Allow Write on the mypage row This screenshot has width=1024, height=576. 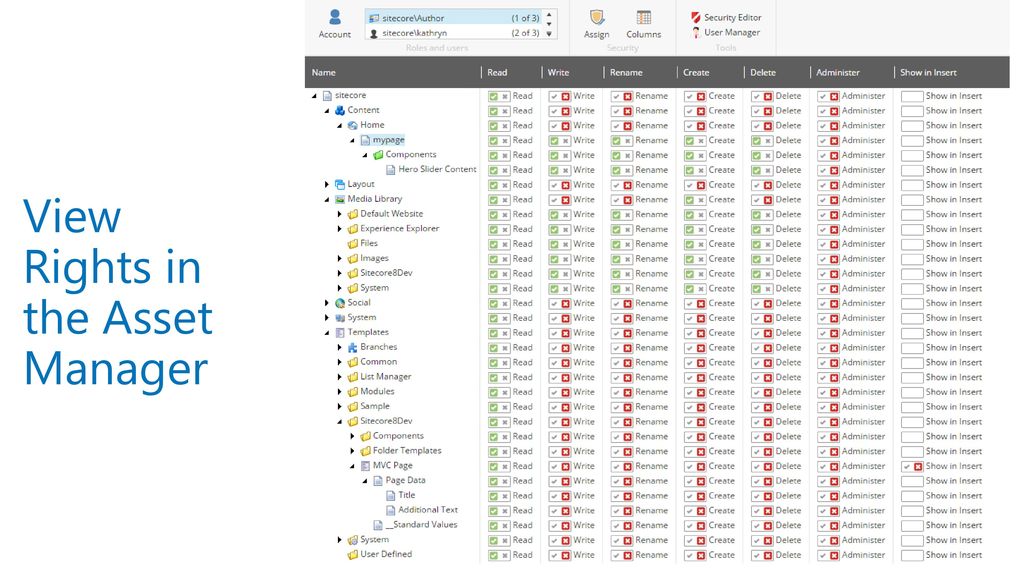coord(554,140)
